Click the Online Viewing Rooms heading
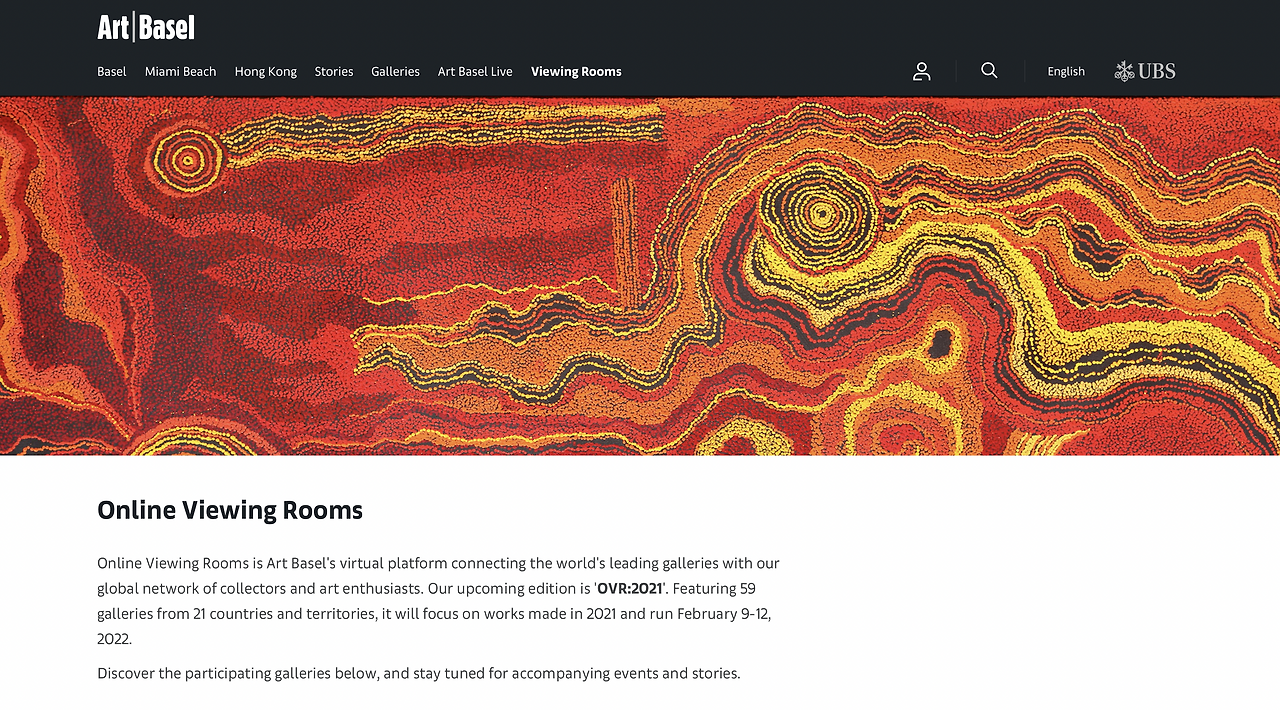This screenshot has width=1280, height=710. [230, 510]
